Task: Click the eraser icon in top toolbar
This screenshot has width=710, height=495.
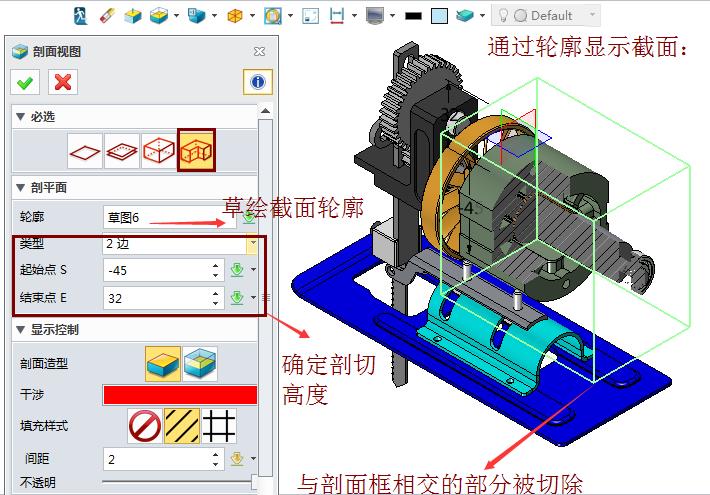Action: click(x=108, y=15)
